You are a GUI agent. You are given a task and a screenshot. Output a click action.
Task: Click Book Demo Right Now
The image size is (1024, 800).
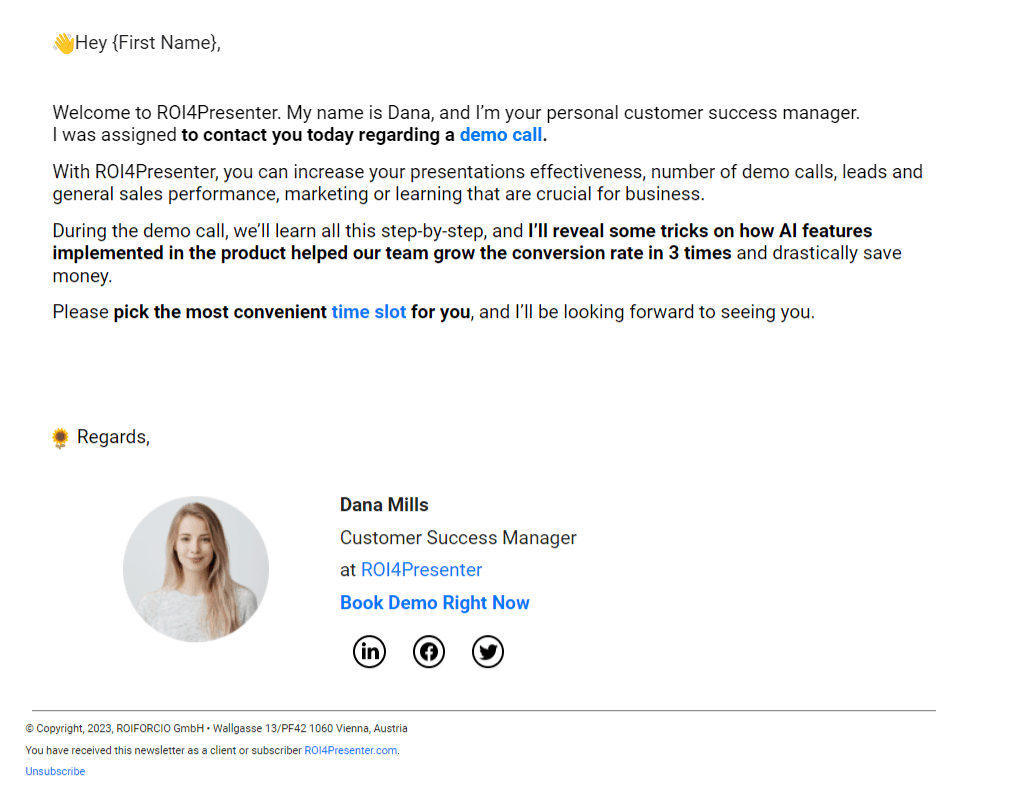point(434,602)
